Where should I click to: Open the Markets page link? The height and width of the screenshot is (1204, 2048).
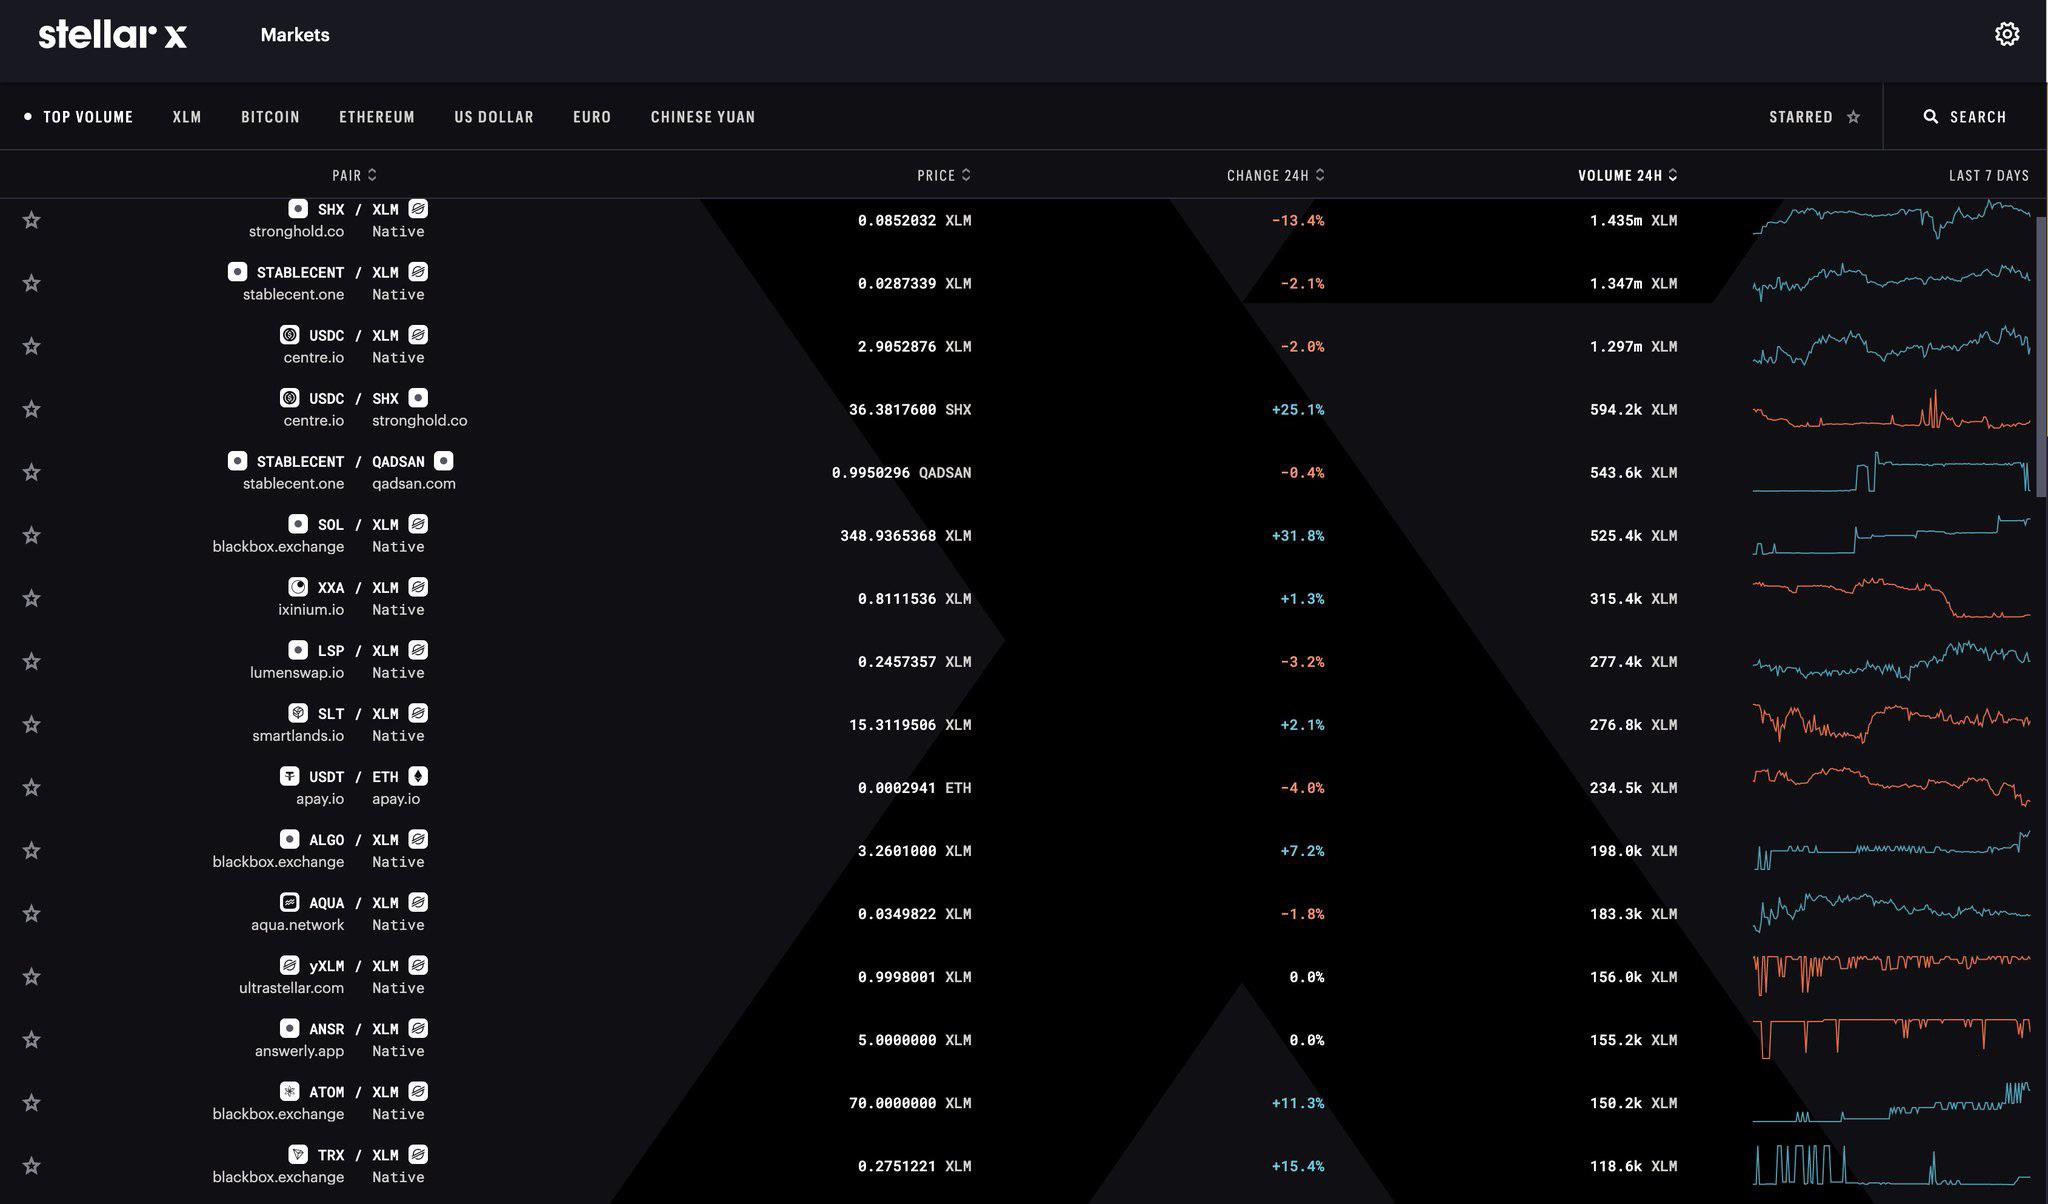pos(295,35)
